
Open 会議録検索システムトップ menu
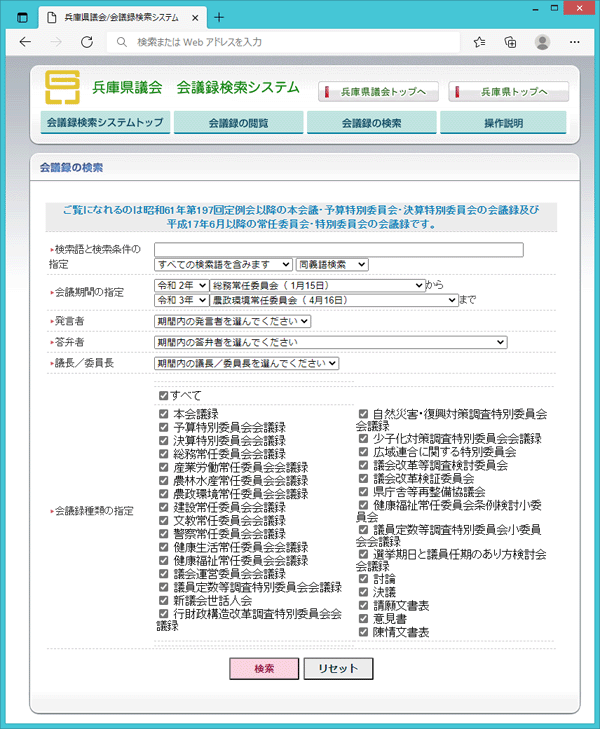tap(105, 123)
